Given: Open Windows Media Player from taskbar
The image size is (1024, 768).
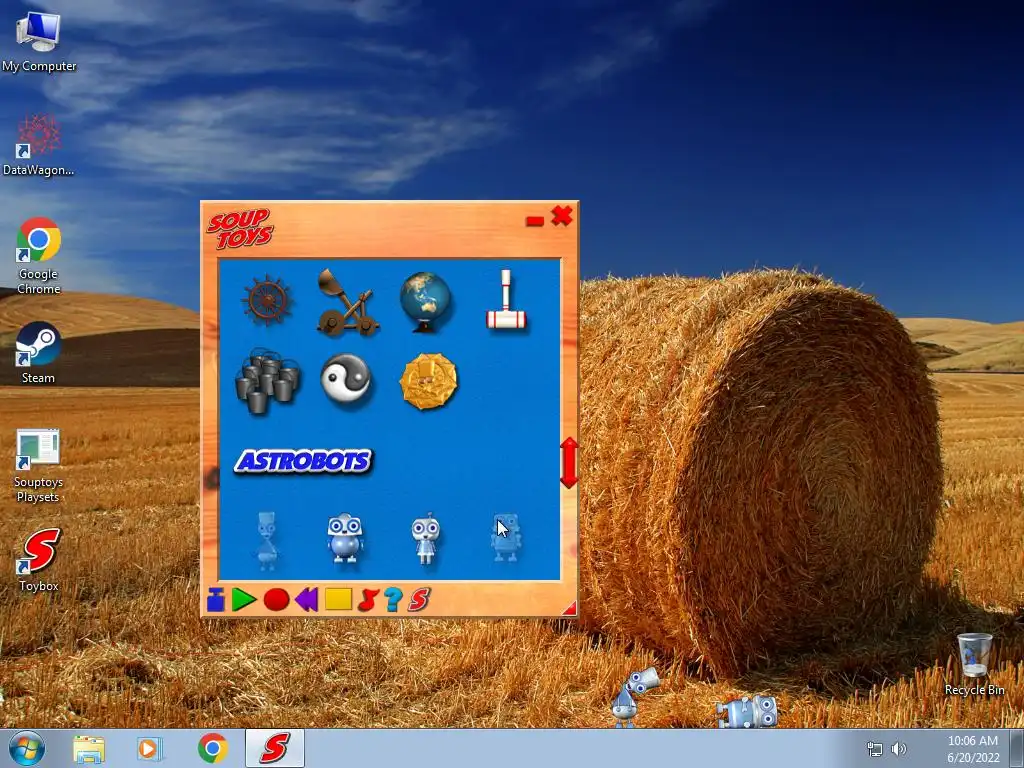Looking at the screenshot, I should pos(150,749).
